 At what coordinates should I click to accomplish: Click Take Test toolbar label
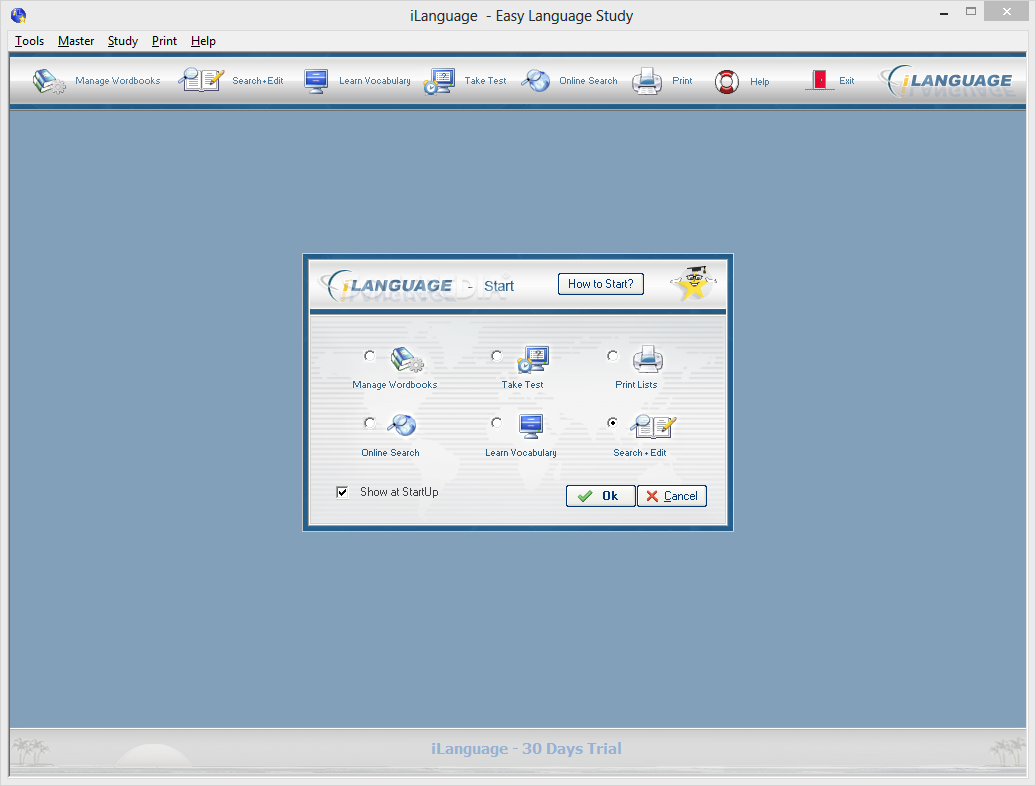[x=486, y=81]
